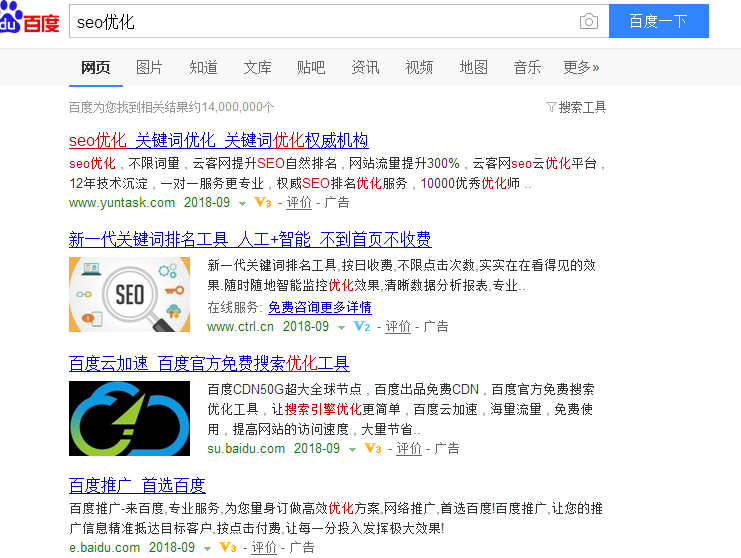Click the 百度云加速 cloud logo thumbnail
The width and height of the screenshot is (741, 558).
129,418
